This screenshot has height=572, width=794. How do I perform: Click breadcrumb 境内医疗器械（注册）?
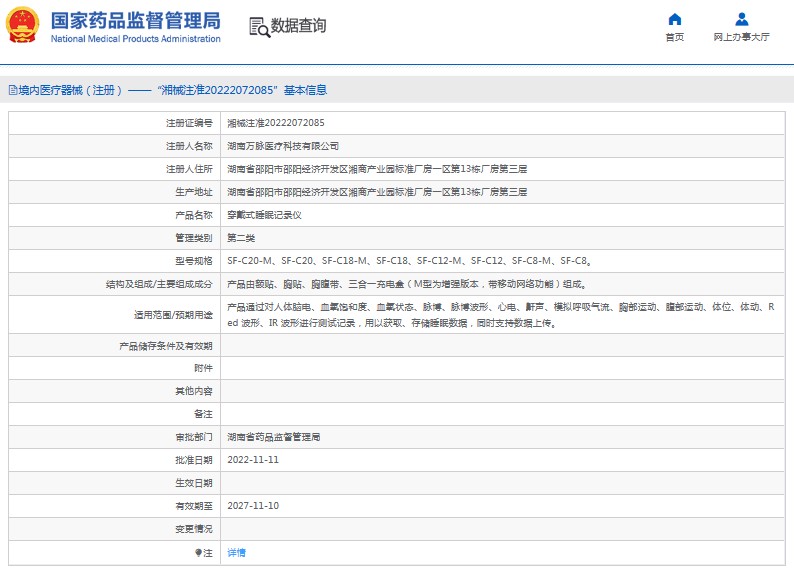coord(70,91)
